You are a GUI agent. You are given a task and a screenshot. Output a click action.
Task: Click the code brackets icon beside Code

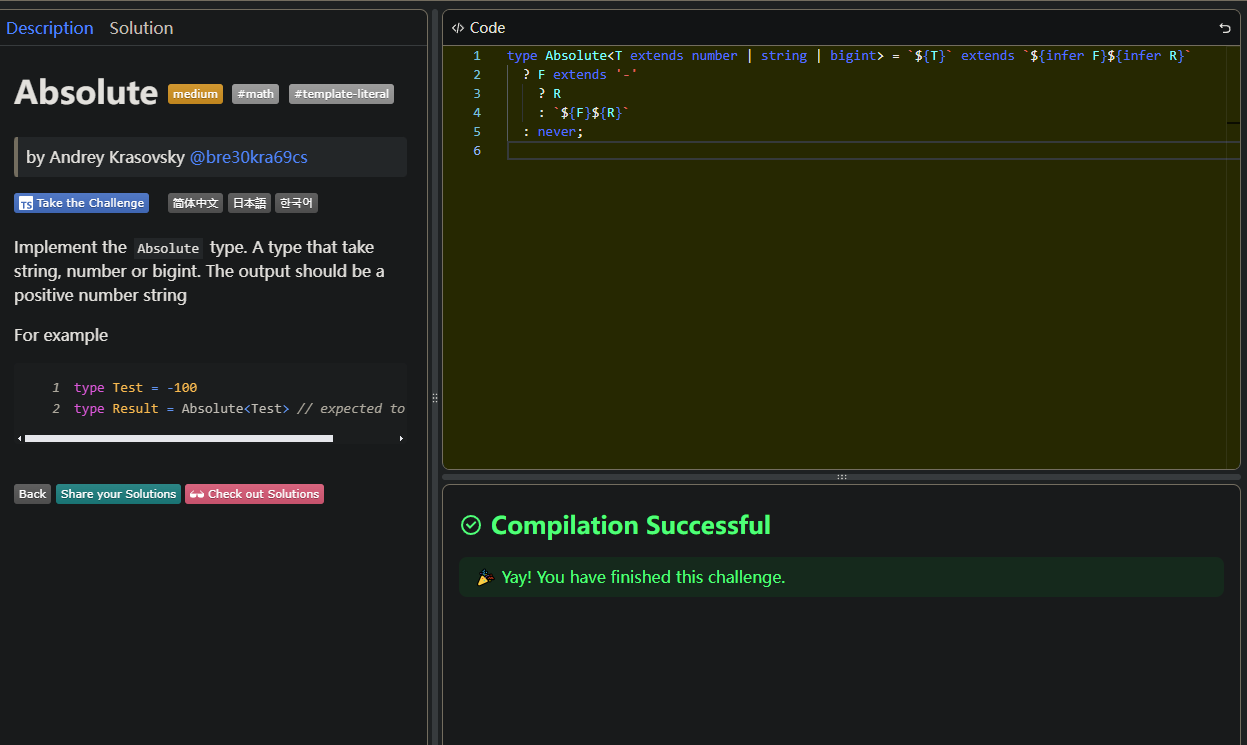pyautogui.click(x=457, y=28)
